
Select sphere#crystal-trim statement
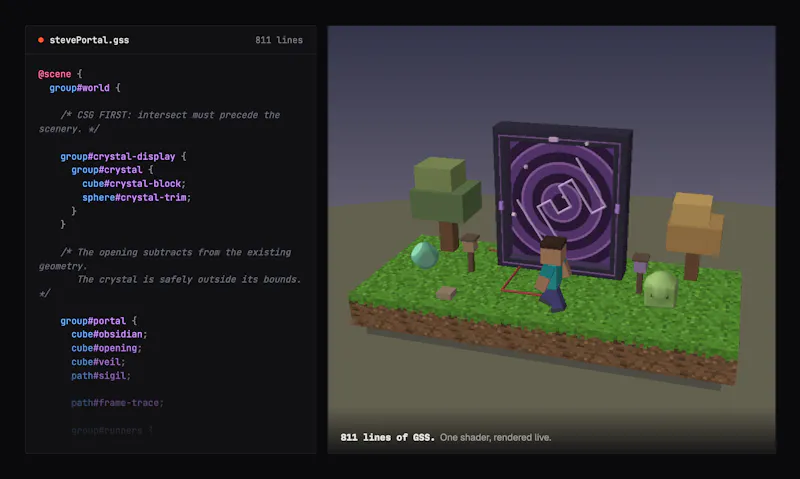click(137, 197)
